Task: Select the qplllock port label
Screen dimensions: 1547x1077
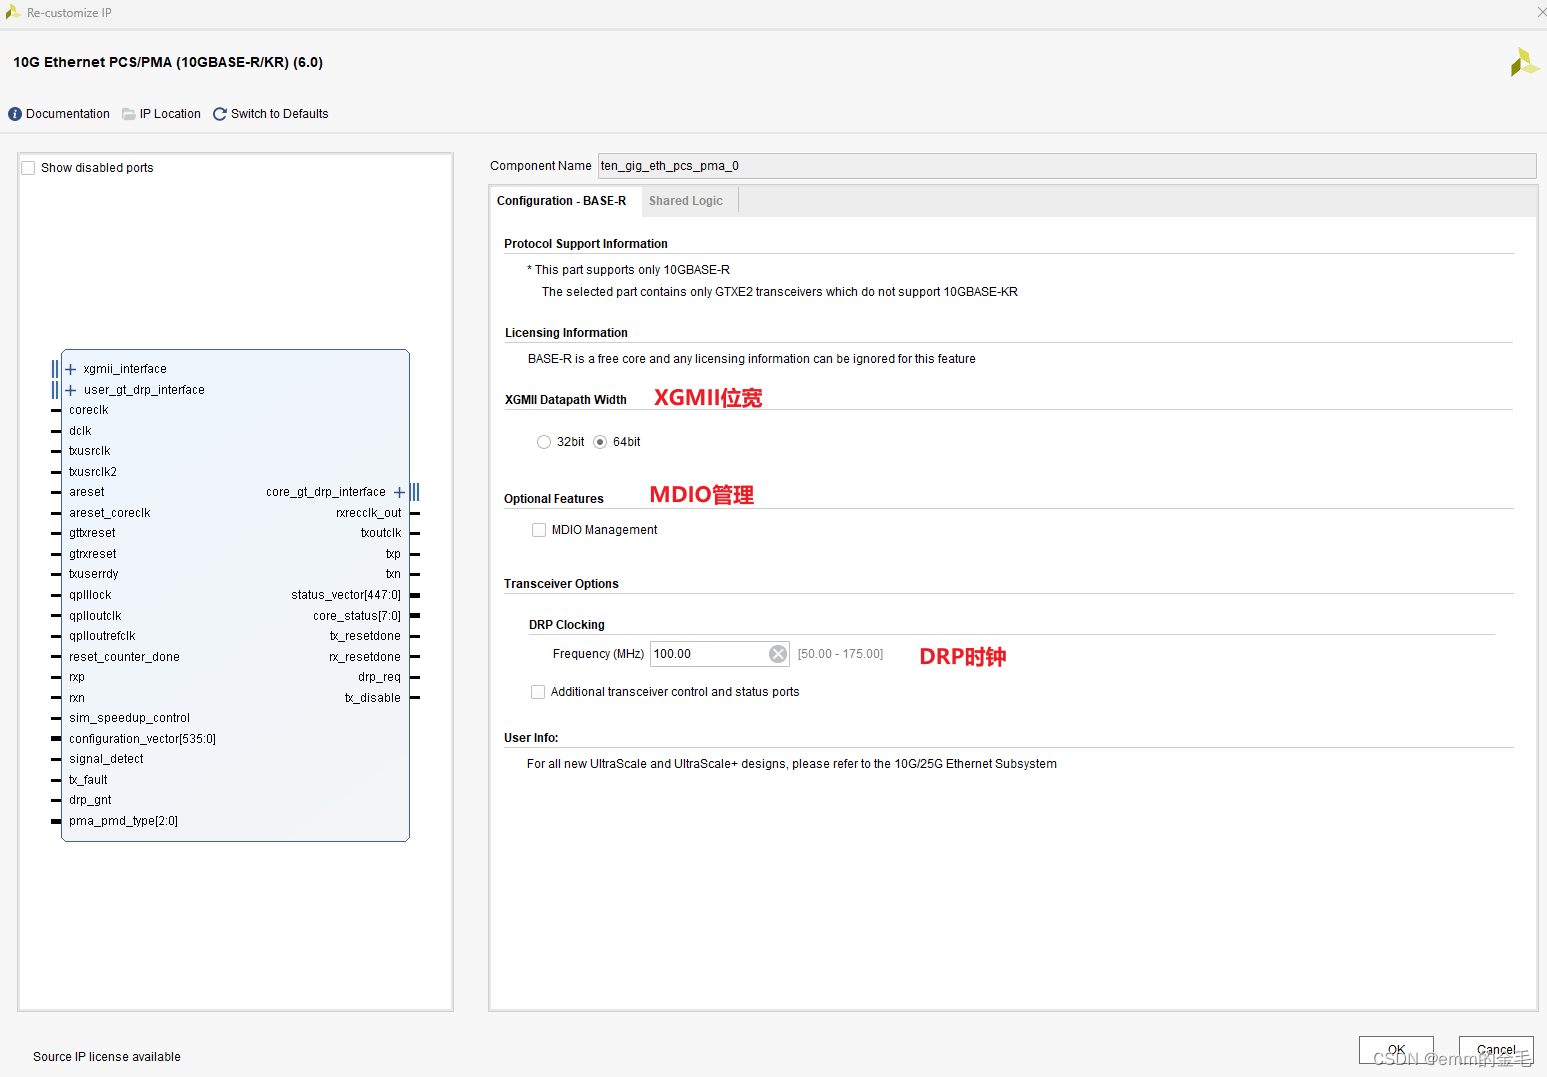Action: coord(90,595)
